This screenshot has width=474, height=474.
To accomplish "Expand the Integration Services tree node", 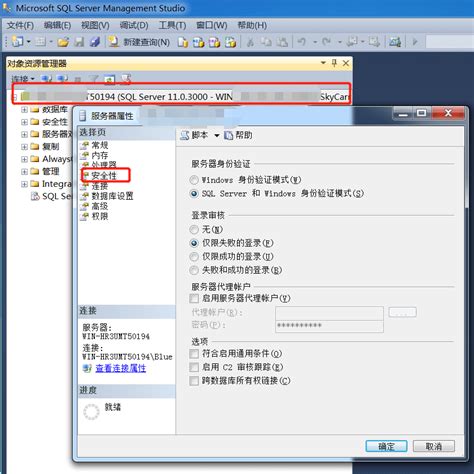I will (24, 184).
